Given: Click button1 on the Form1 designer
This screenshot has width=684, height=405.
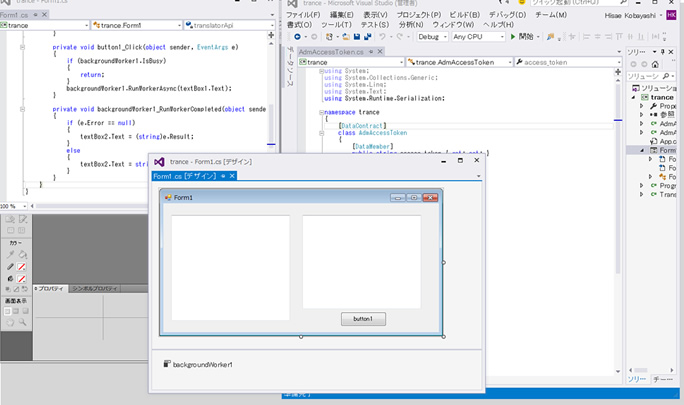Looking at the screenshot, I should [362, 318].
